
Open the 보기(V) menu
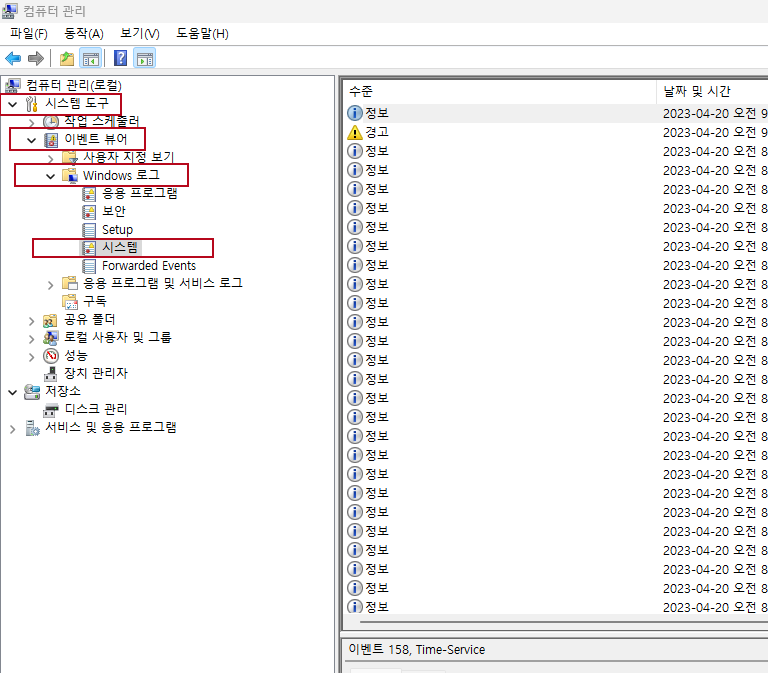click(x=140, y=34)
